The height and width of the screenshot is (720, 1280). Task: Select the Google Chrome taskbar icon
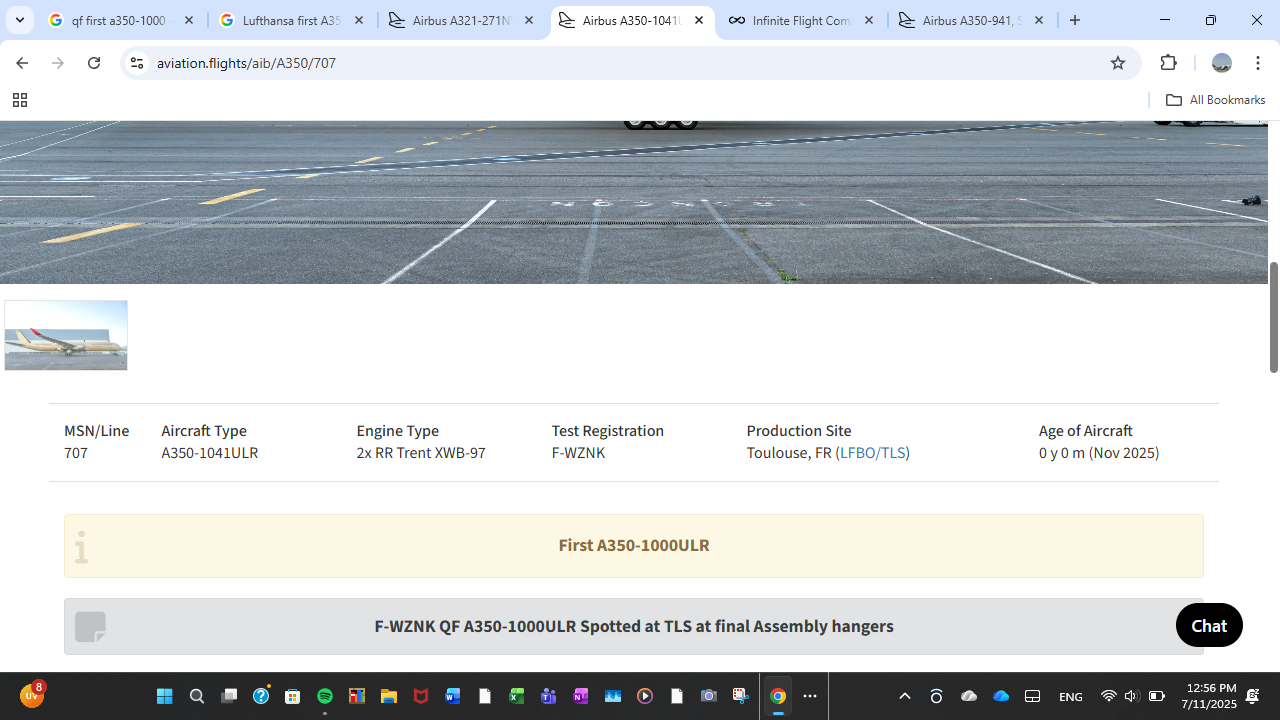pos(778,696)
